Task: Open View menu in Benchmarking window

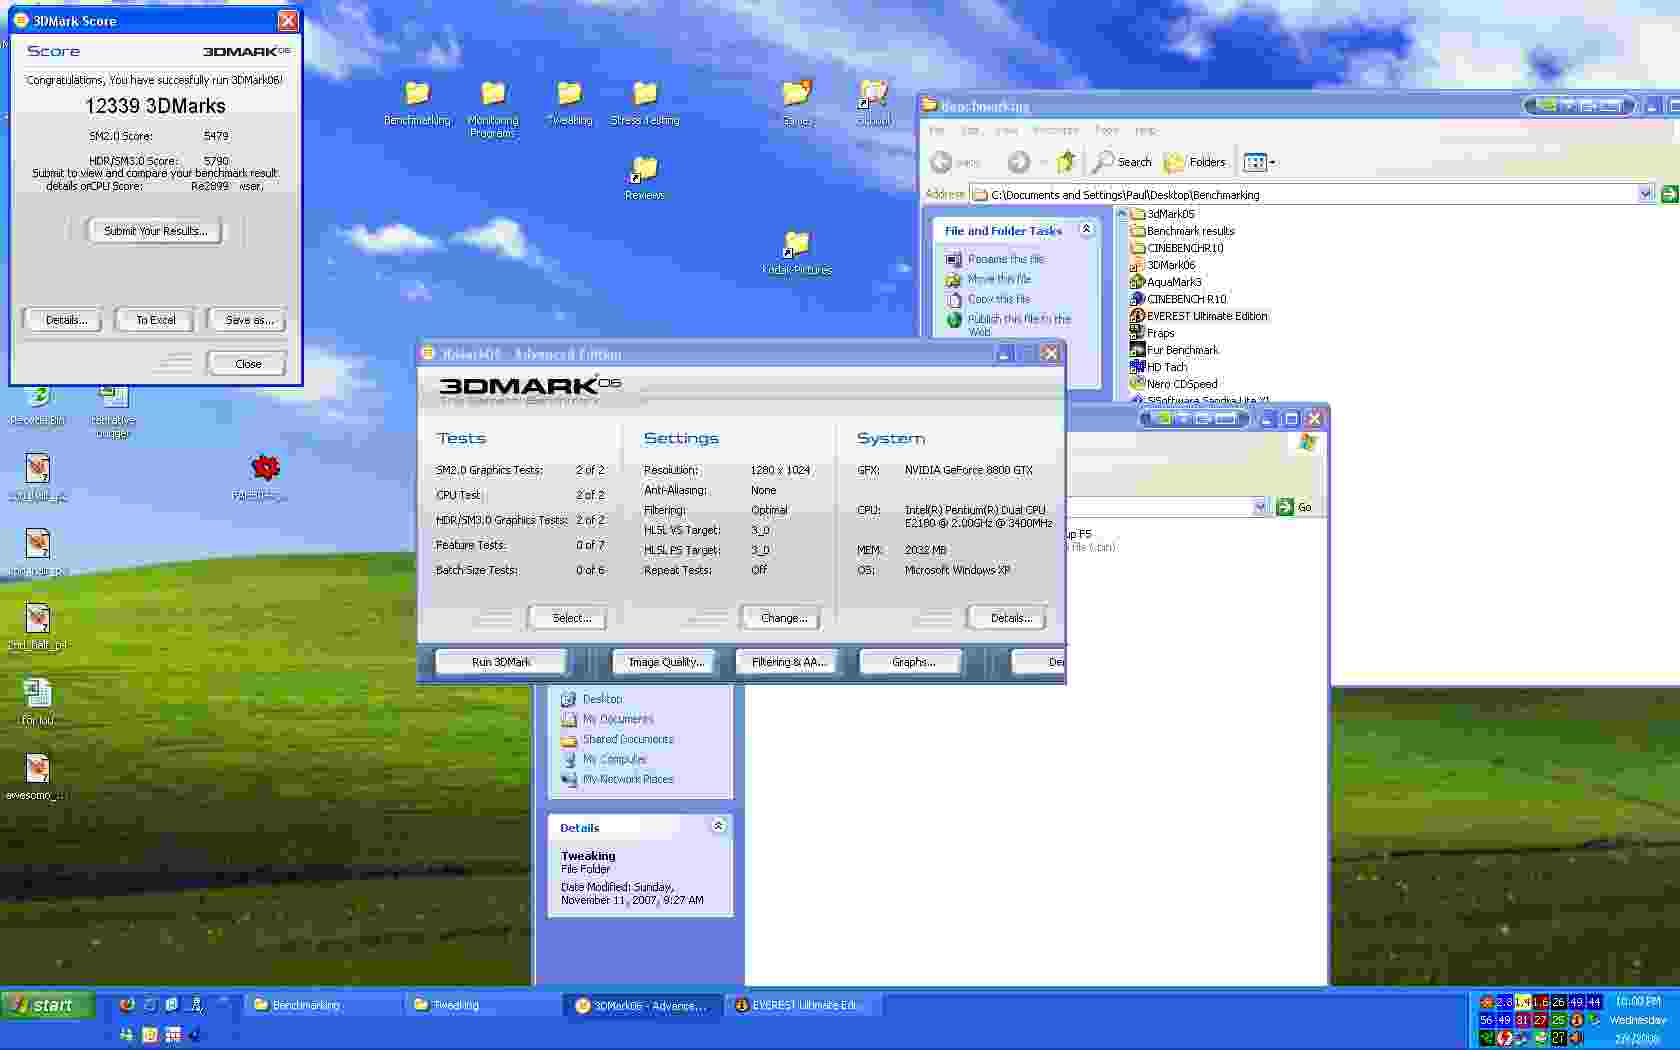Action: coord(1006,130)
